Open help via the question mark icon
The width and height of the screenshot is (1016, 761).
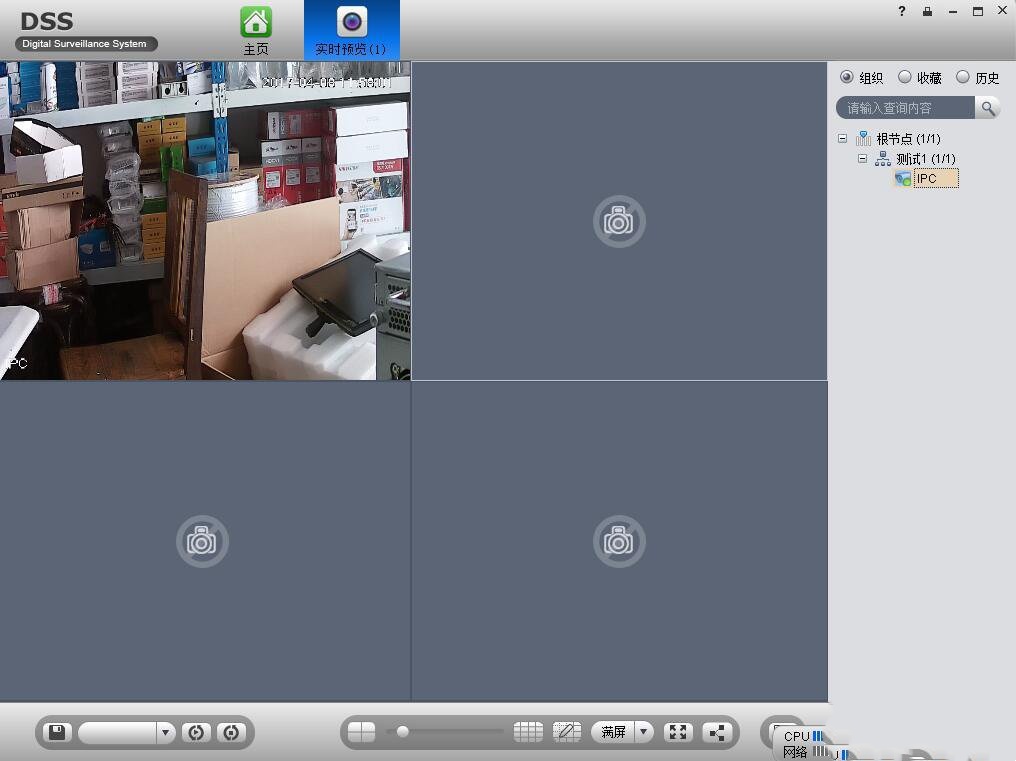pos(902,11)
